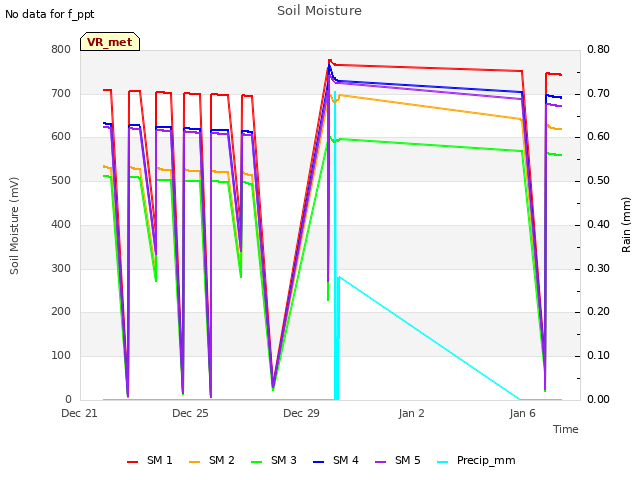Click the SM 4 blue legend swatch
The width and height of the screenshot is (640, 480).
pyautogui.click(x=319, y=462)
